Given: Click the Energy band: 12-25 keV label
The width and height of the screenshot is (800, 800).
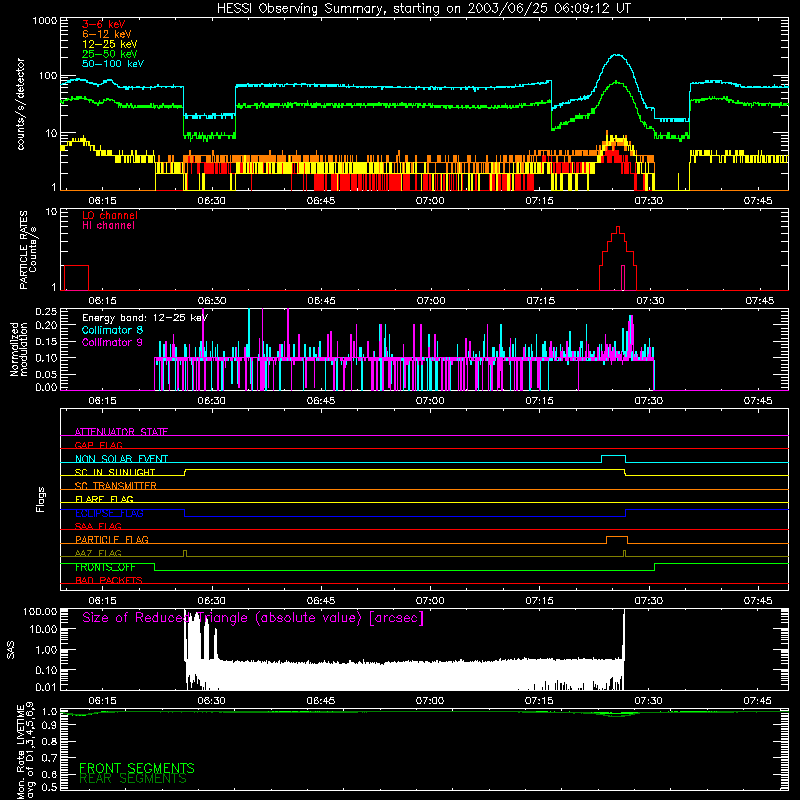Looking at the screenshot, I should point(145,318).
